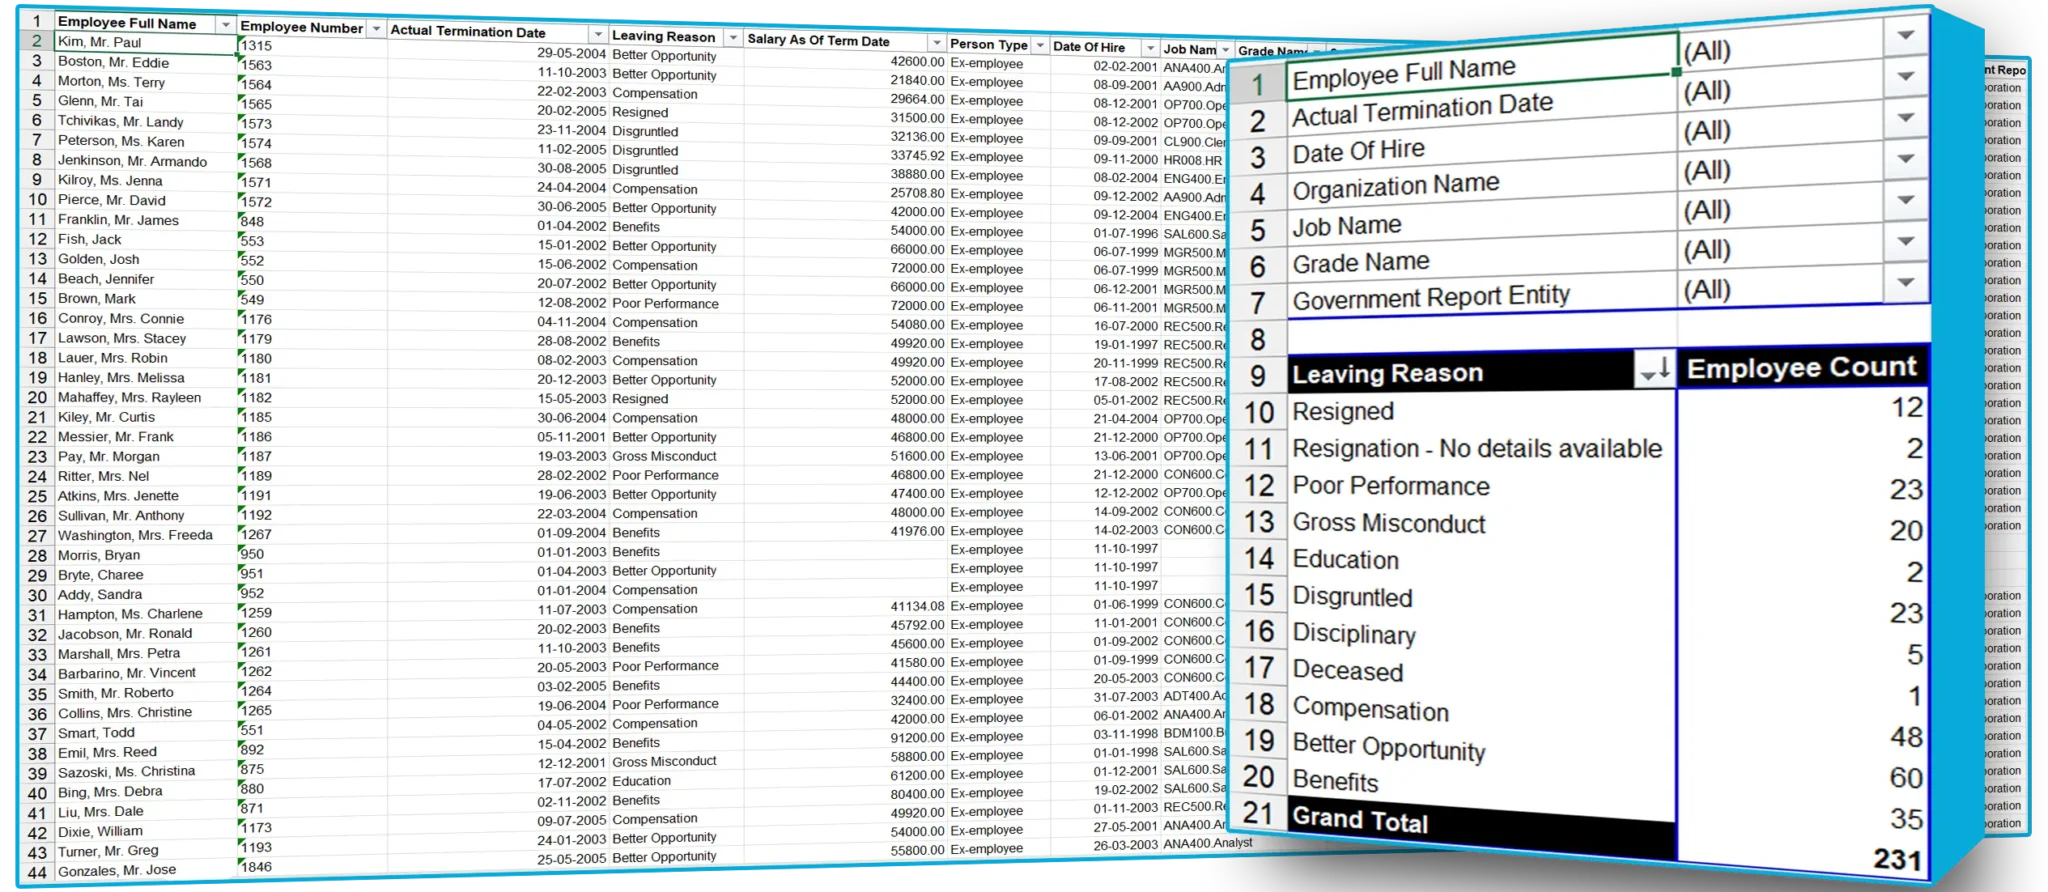Click Better Opportunity label in pivot table
The width and height of the screenshot is (2048, 892).
coord(1388,748)
